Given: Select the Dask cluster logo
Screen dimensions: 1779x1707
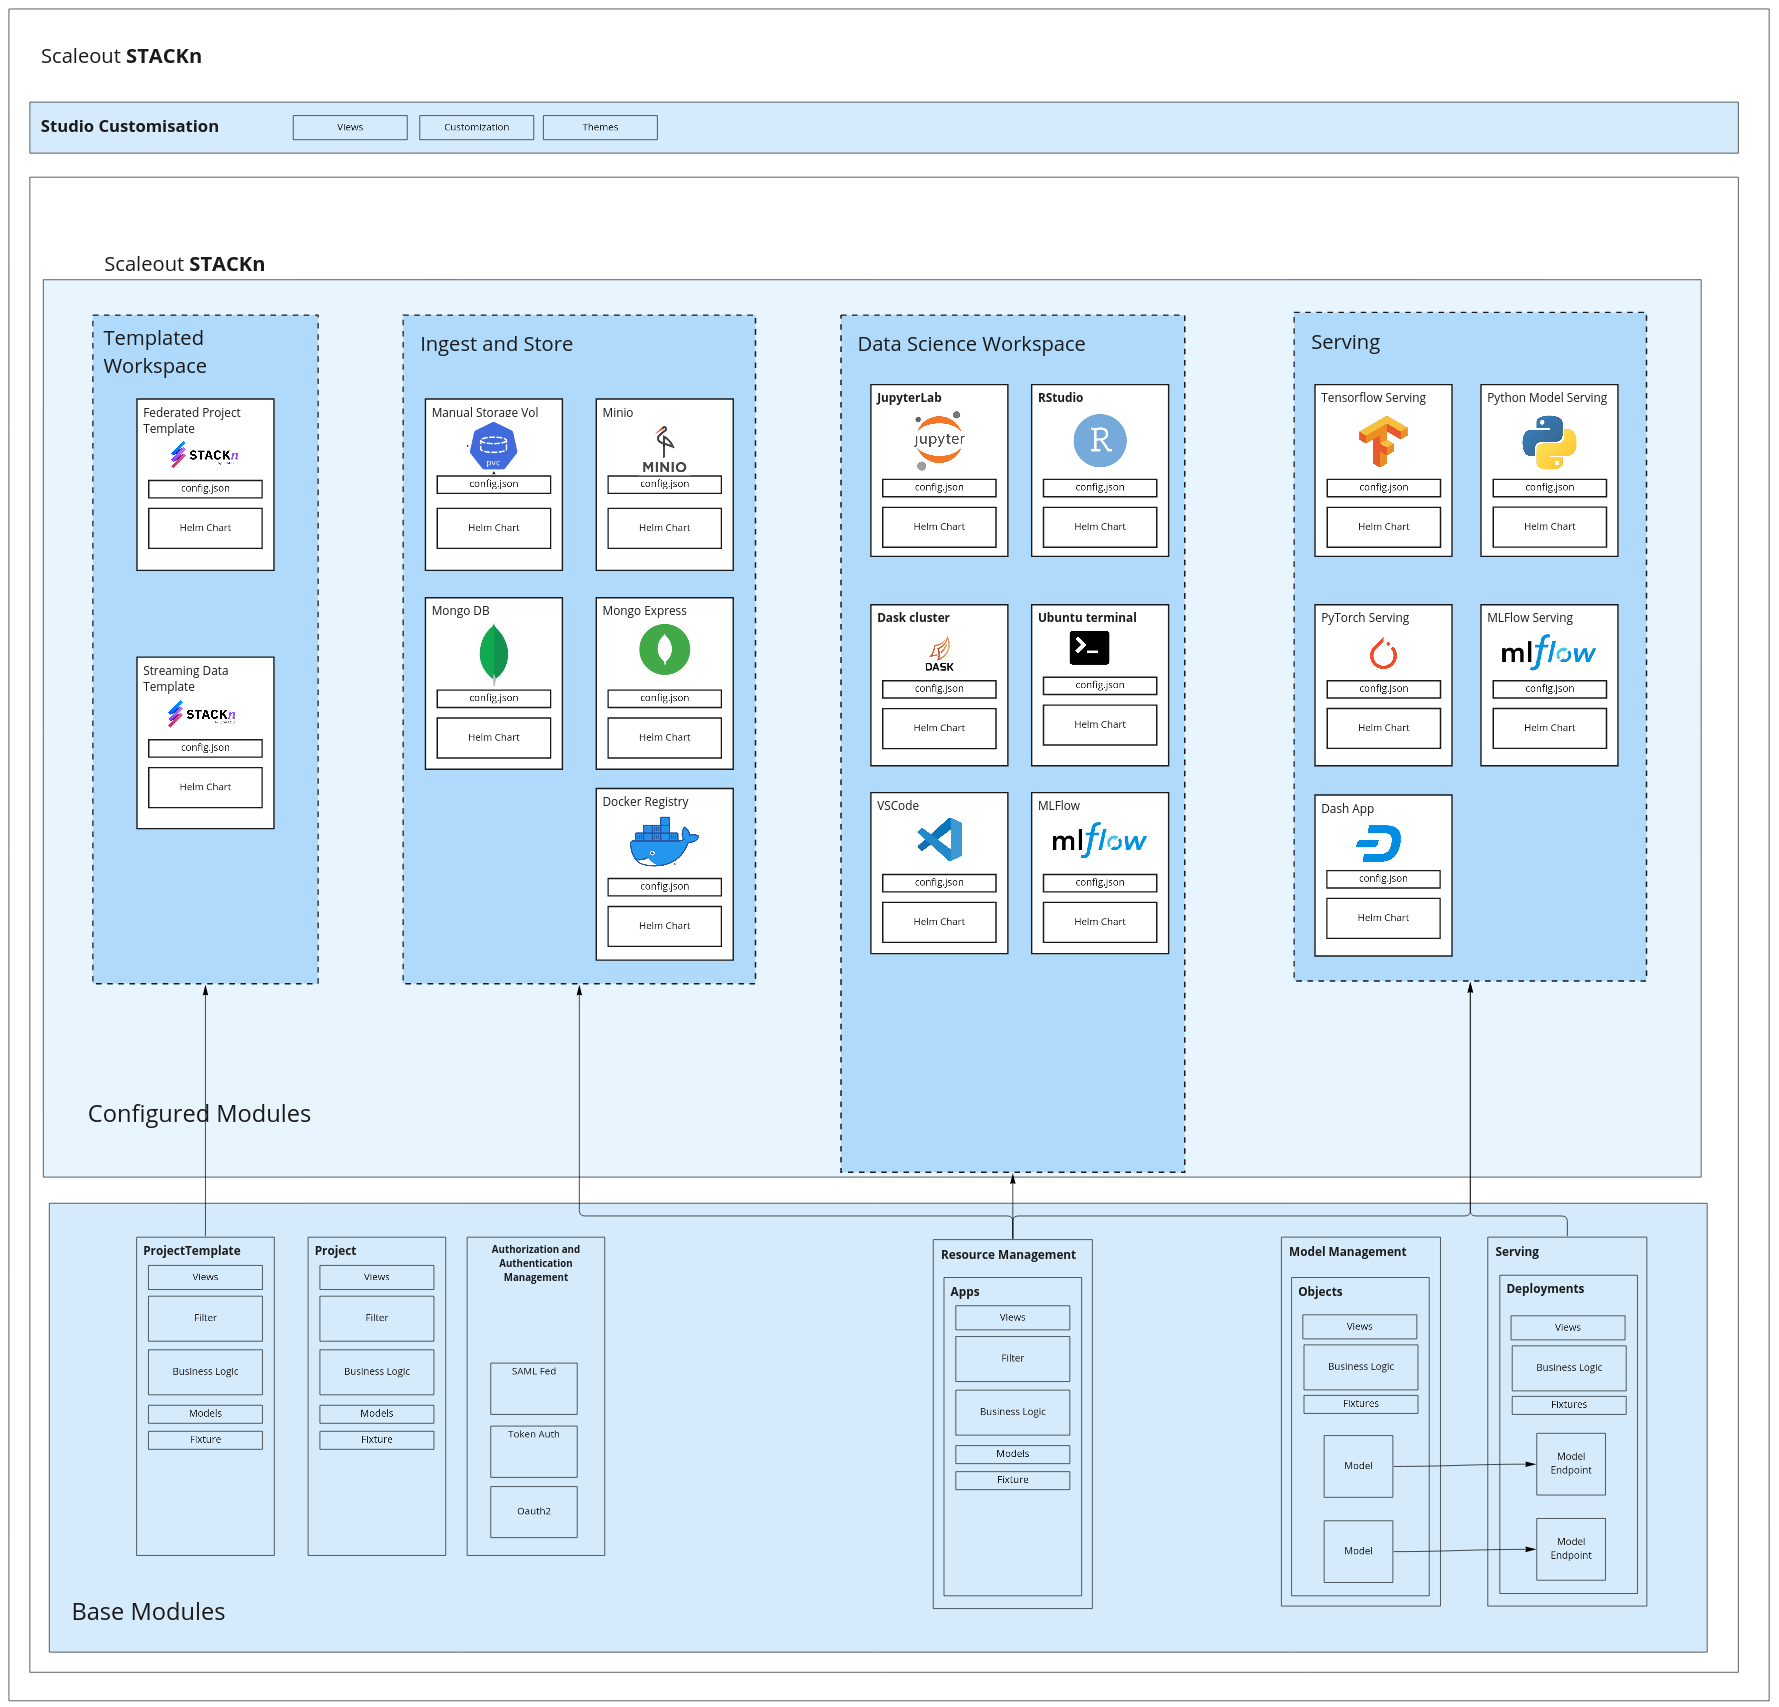Looking at the screenshot, I should pos(939,654).
